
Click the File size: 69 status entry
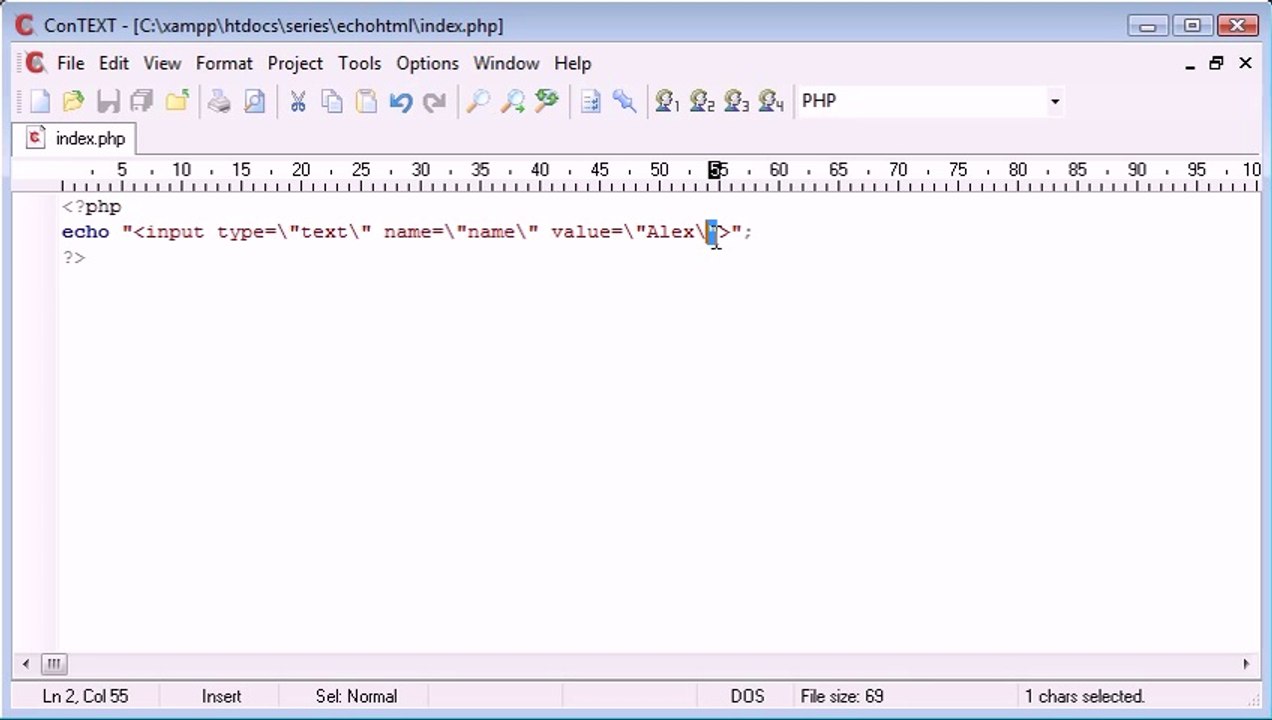pyautogui.click(x=842, y=696)
